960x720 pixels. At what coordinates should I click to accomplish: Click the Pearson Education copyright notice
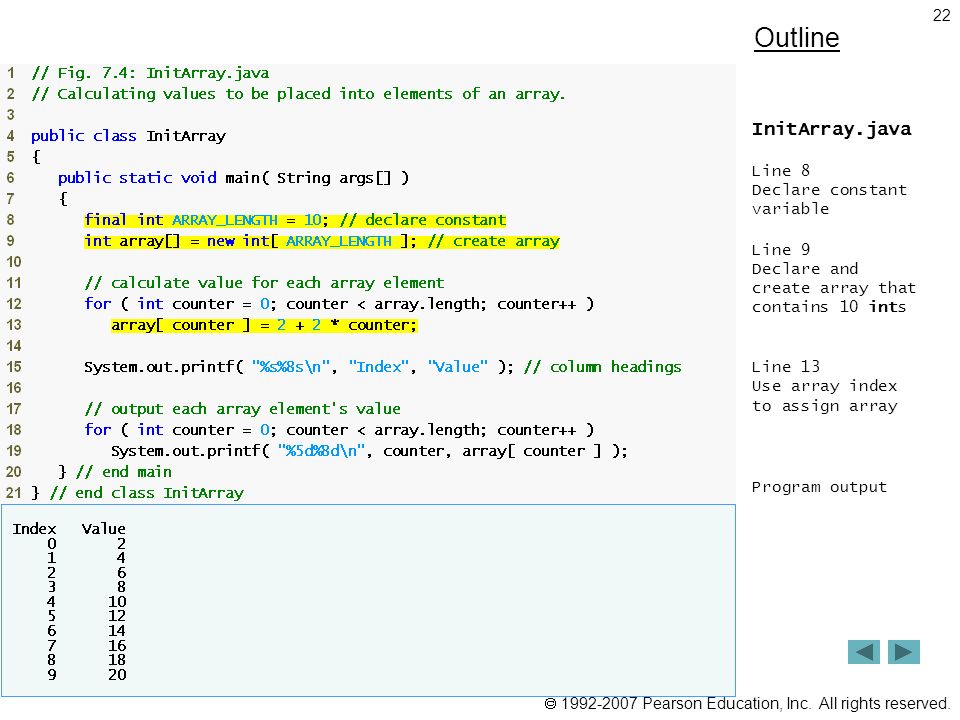[746, 704]
